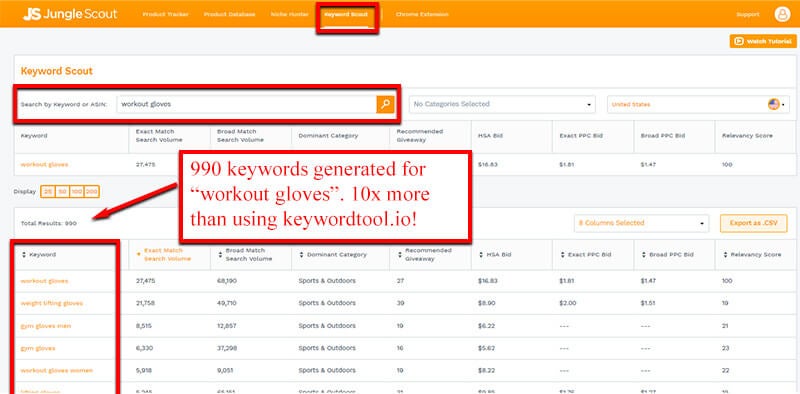Click the Watch Tutorial button

pos(763,41)
